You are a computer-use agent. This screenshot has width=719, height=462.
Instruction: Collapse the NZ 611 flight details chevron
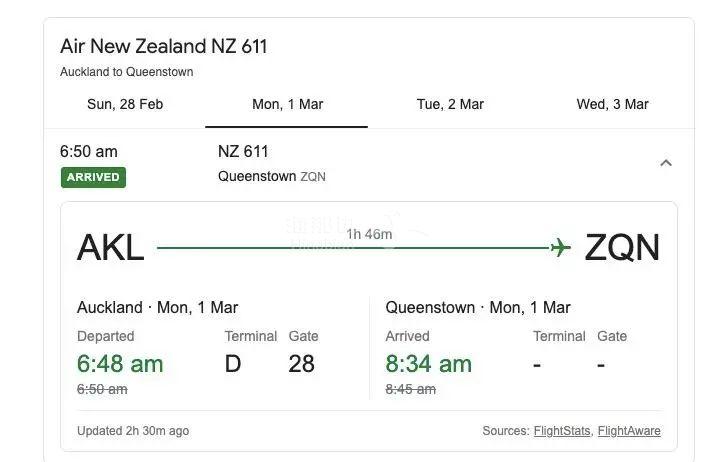coord(666,163)
